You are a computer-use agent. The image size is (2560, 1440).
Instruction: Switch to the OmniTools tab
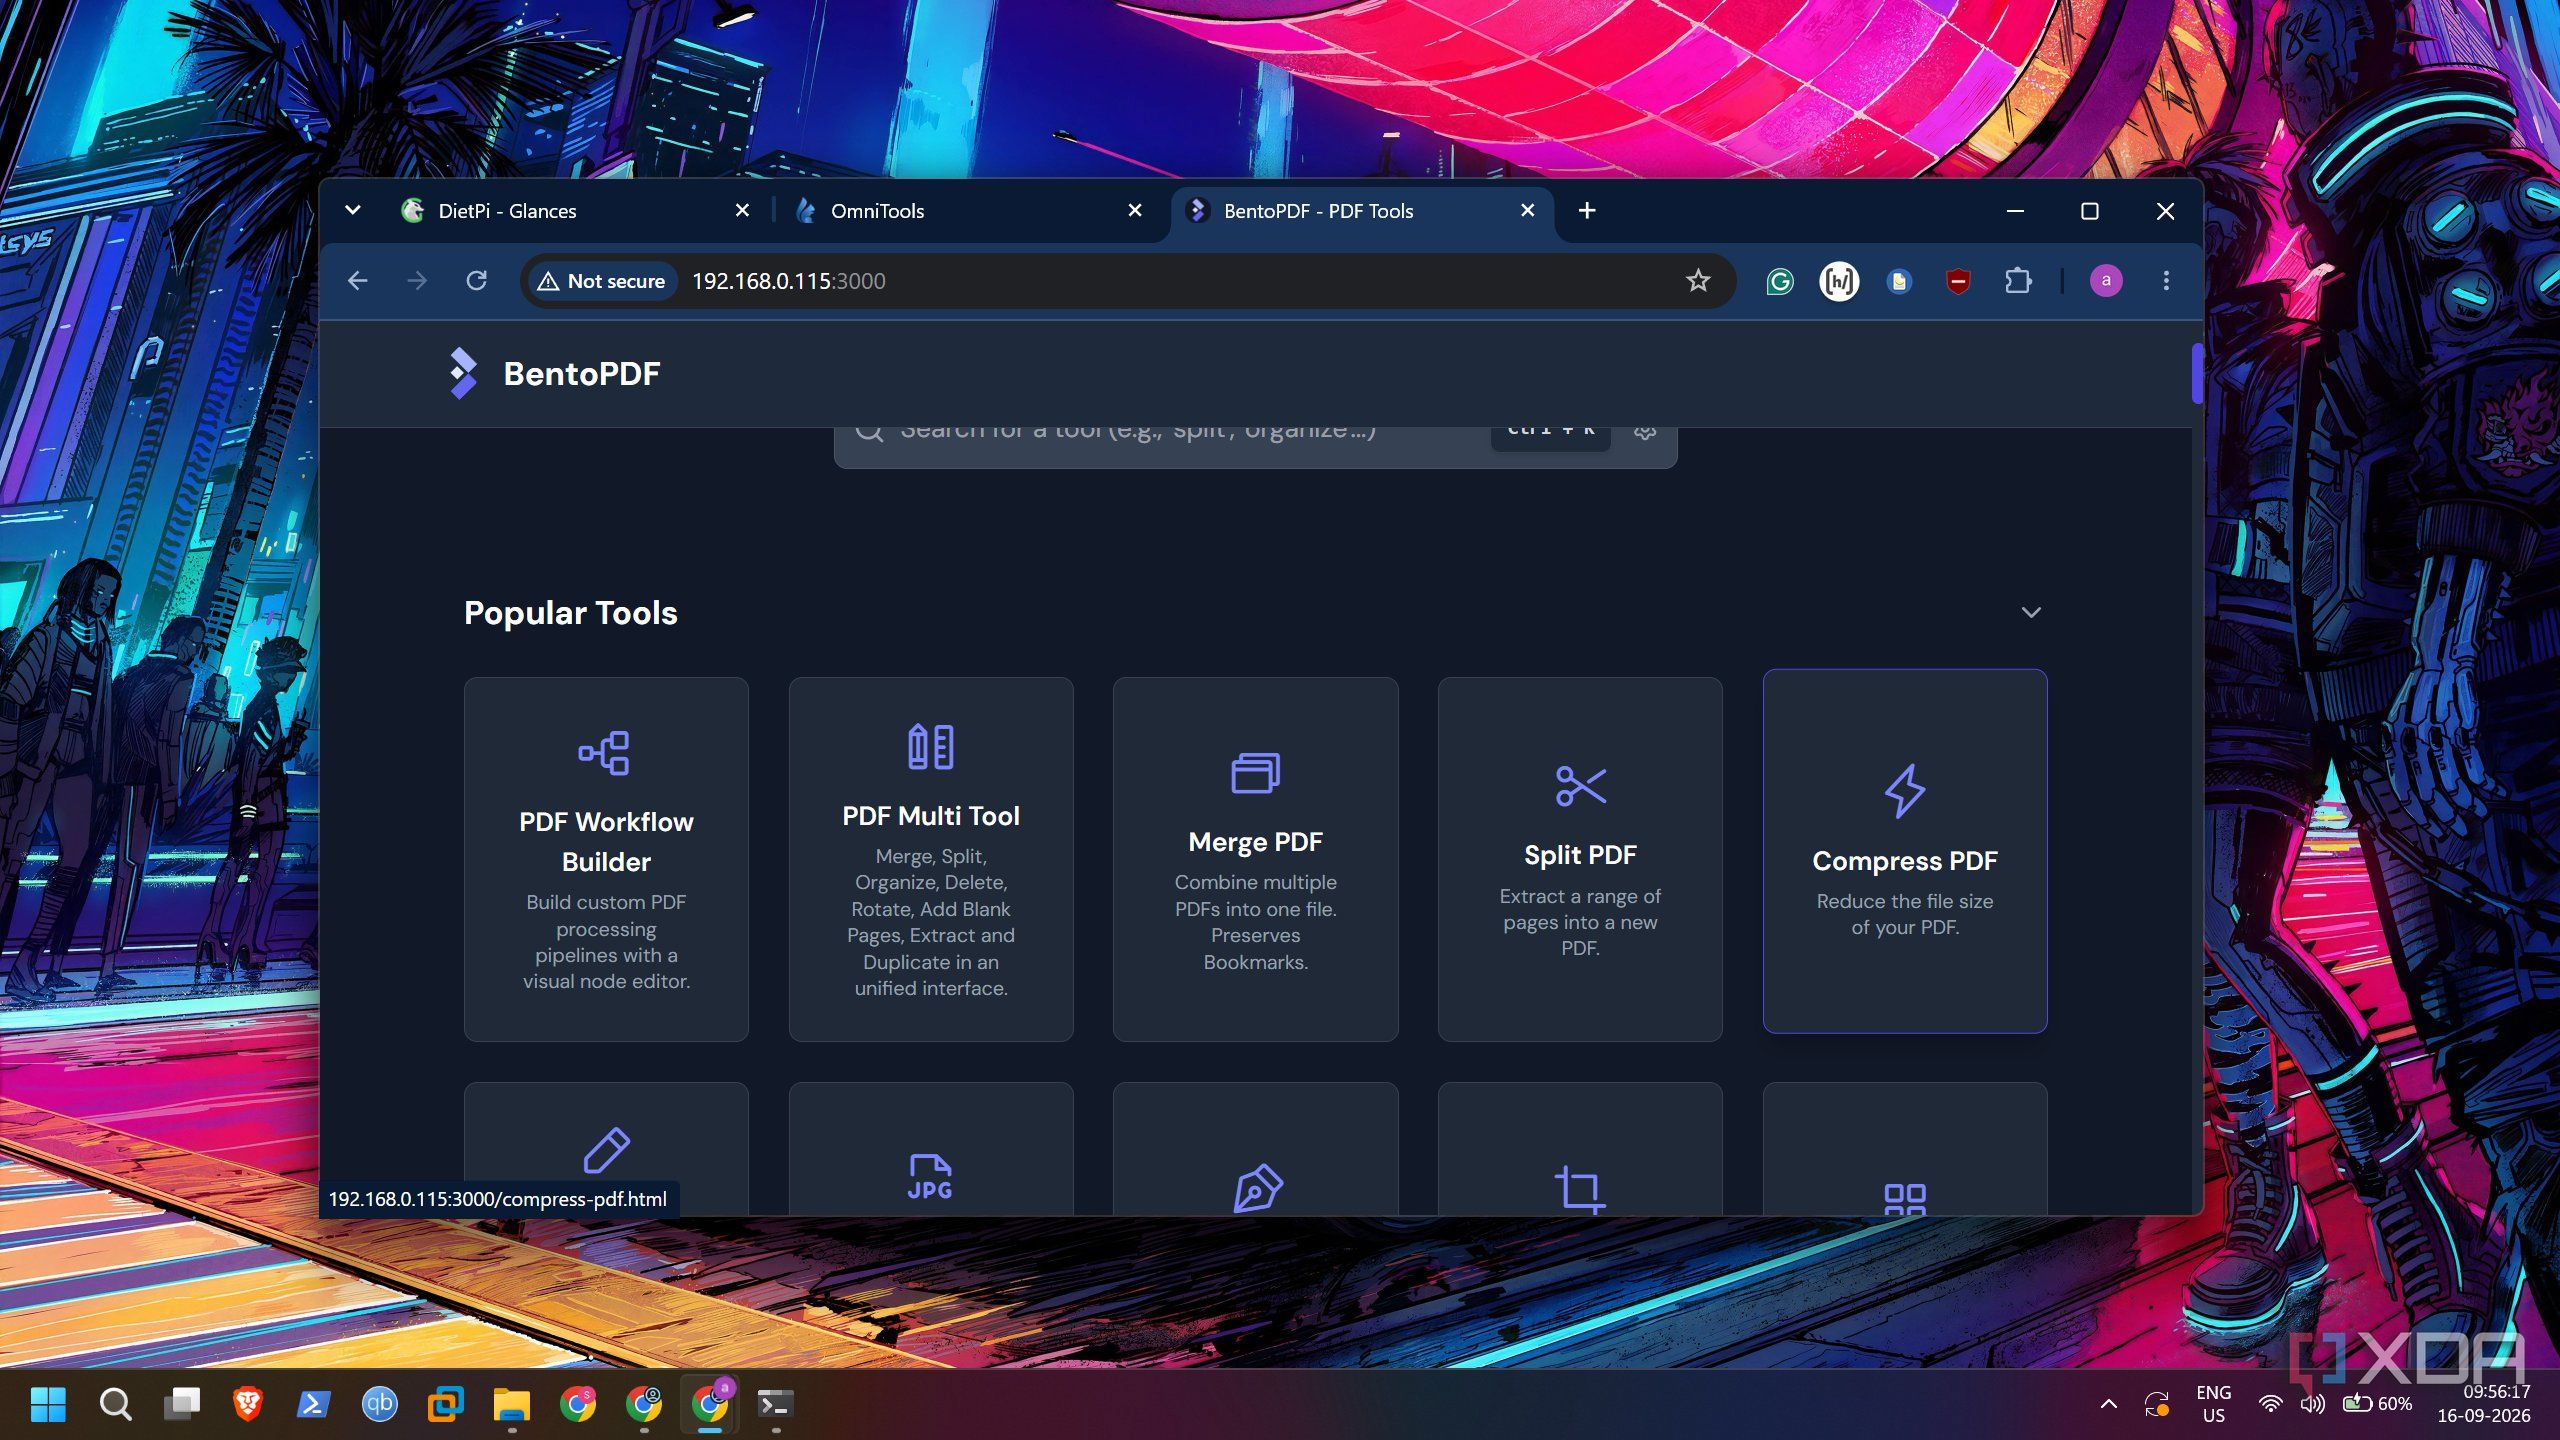pyautogui.click(x=968, y=211)
